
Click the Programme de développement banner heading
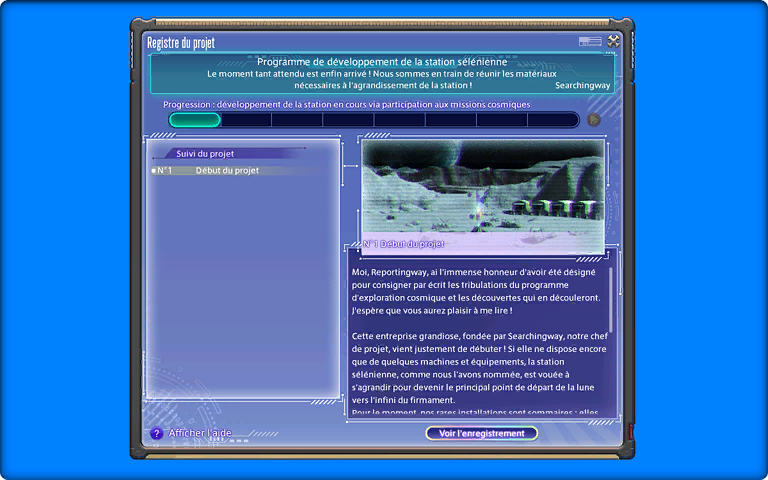[382, 62]
